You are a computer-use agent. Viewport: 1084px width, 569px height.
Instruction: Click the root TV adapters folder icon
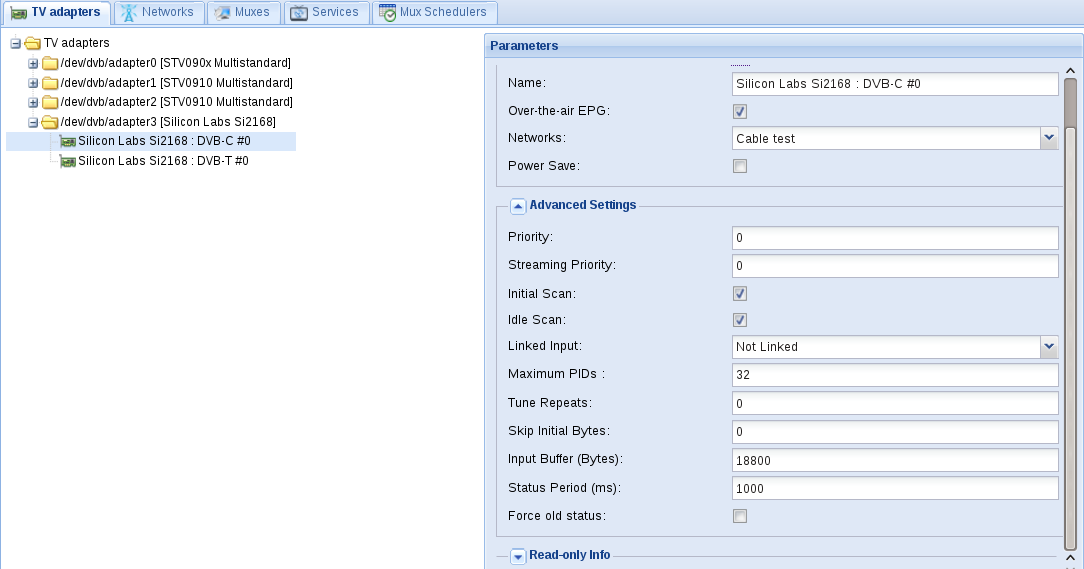click(x=32, y=44)
